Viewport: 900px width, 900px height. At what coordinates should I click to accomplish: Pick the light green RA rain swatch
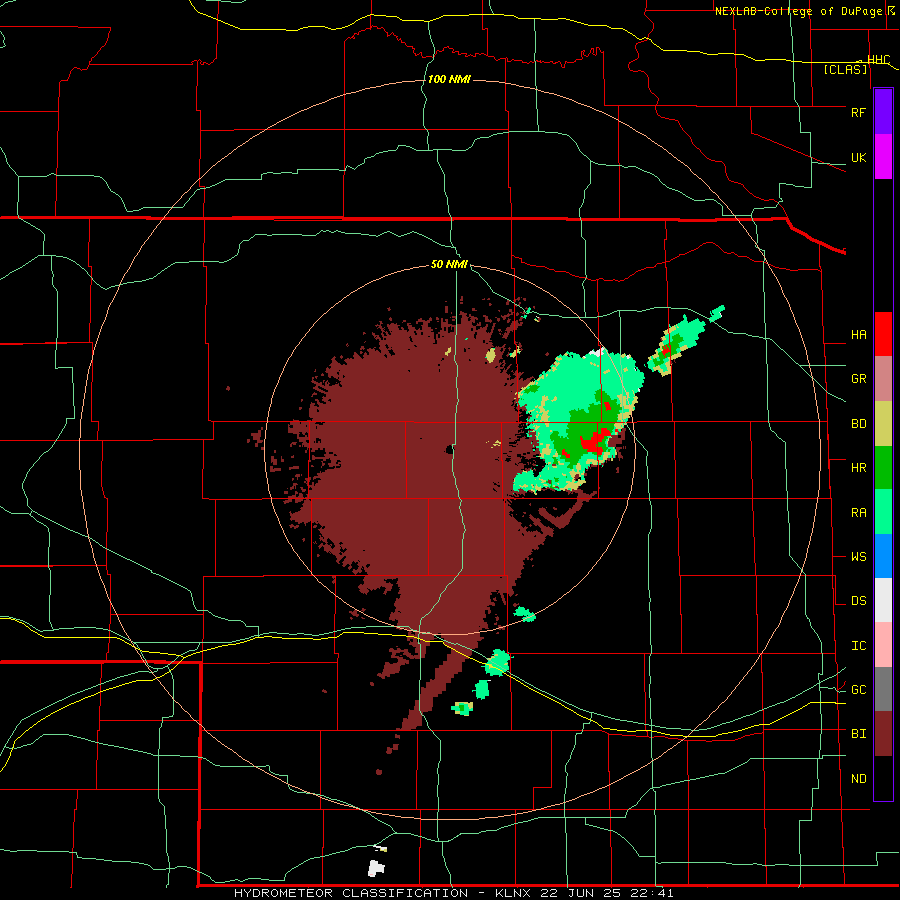pos(883,511)
